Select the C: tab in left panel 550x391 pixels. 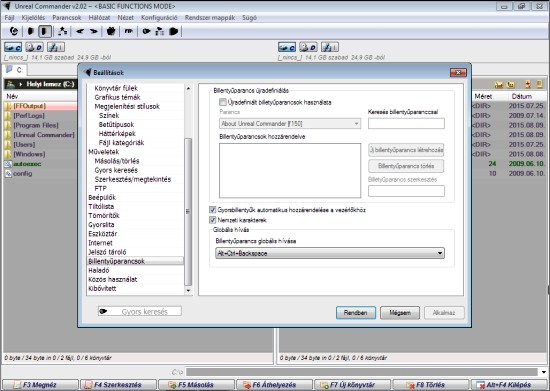[15, 70]
